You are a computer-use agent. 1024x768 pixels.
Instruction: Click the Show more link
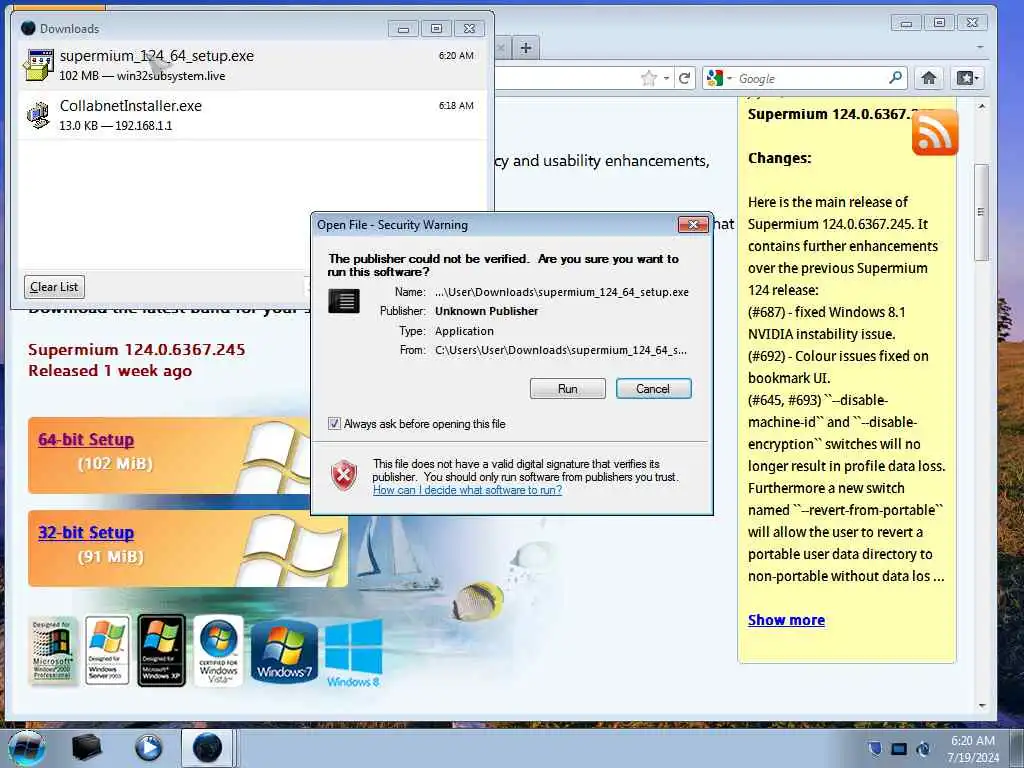[x=786, y=620]
